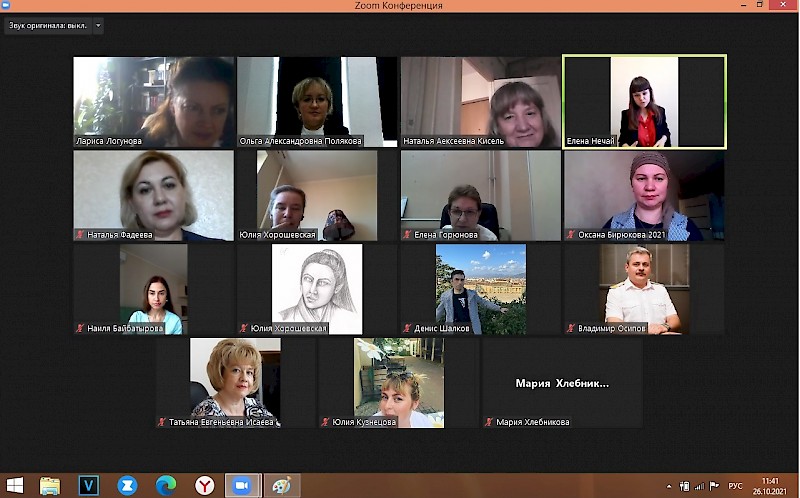Select the Мария Хлебникова tile without video
This screenshot has height=498, width=800.
click(562, 383)
